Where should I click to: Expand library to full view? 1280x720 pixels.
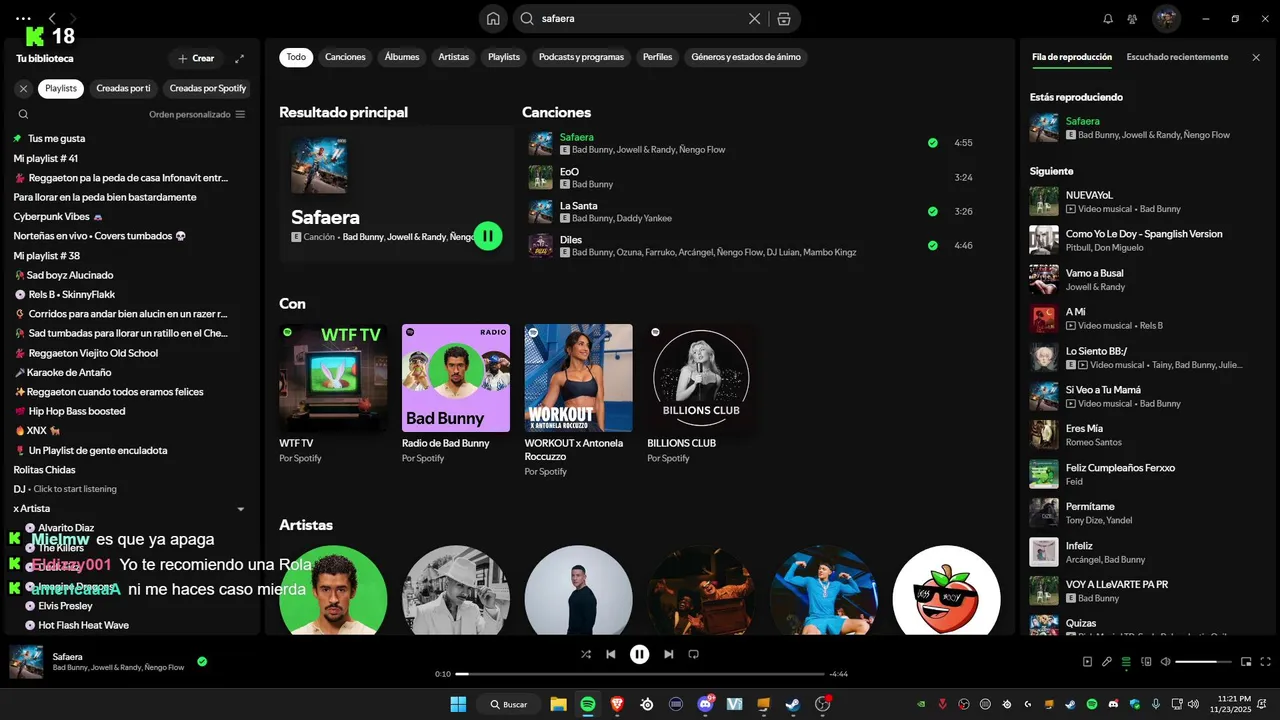click(x=239, y=58)
